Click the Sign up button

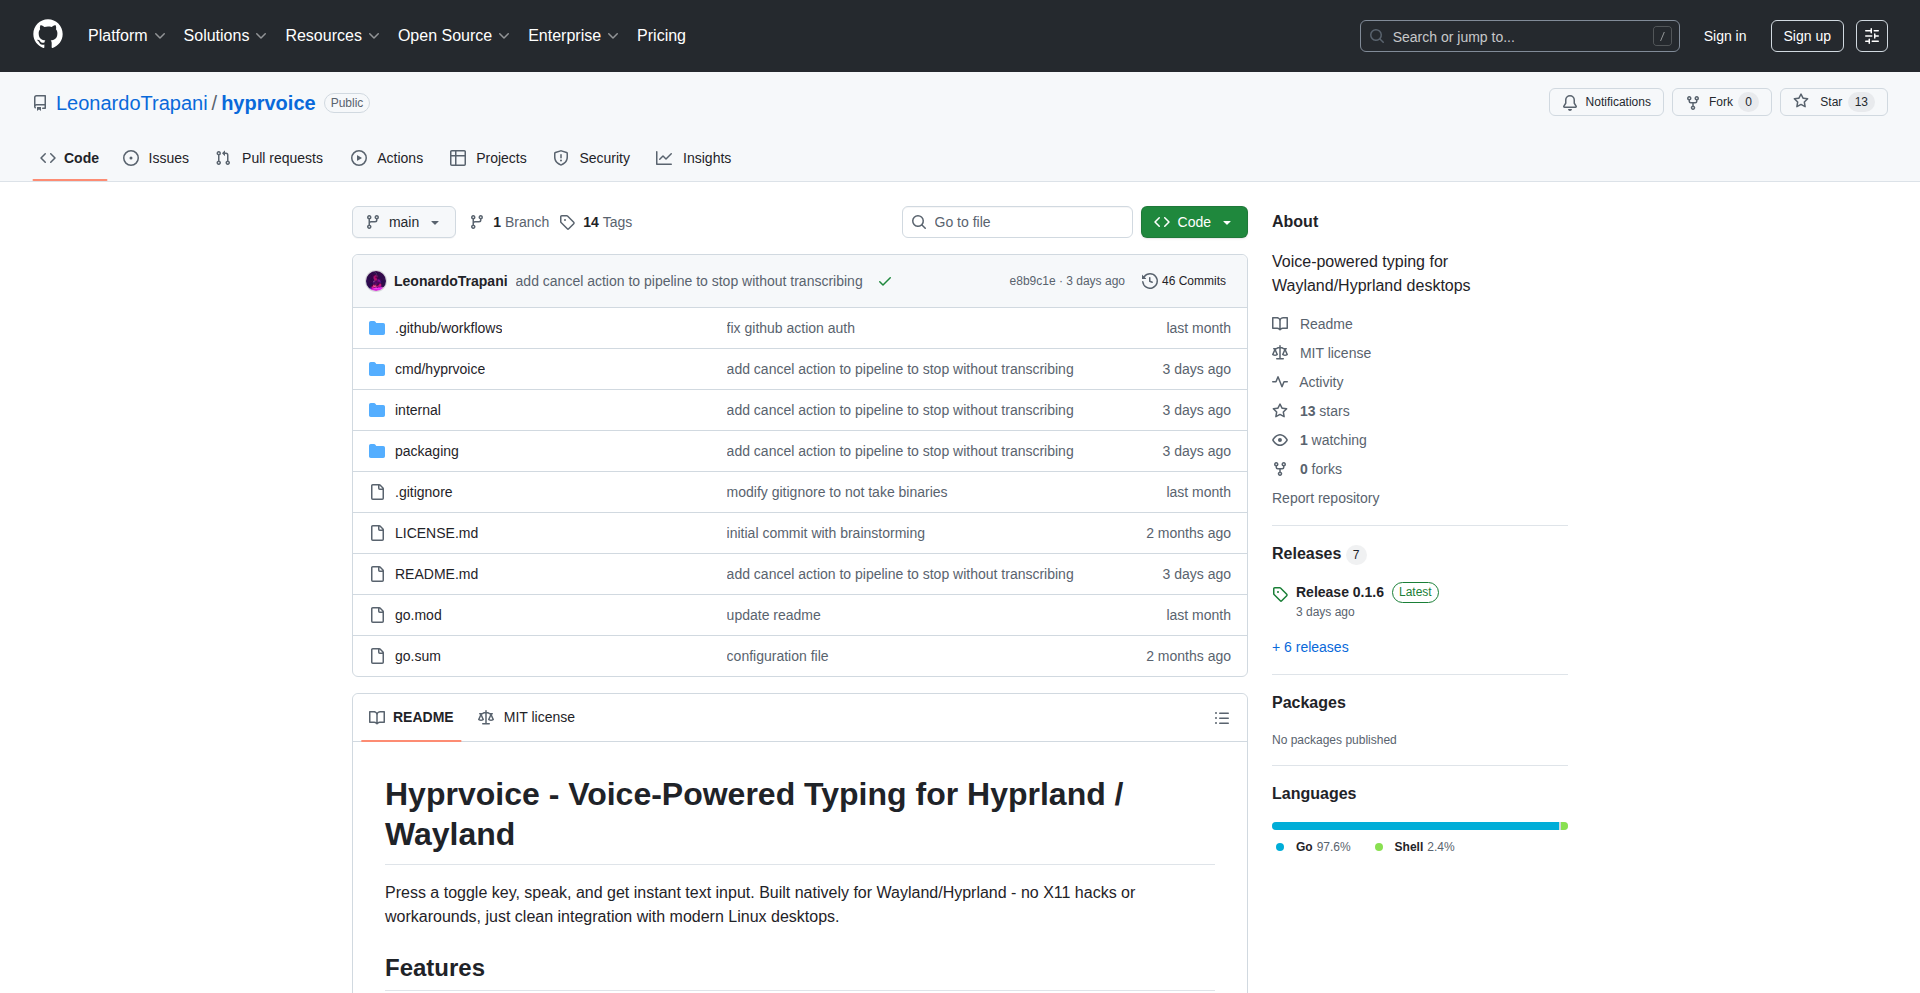[1806, 36]
